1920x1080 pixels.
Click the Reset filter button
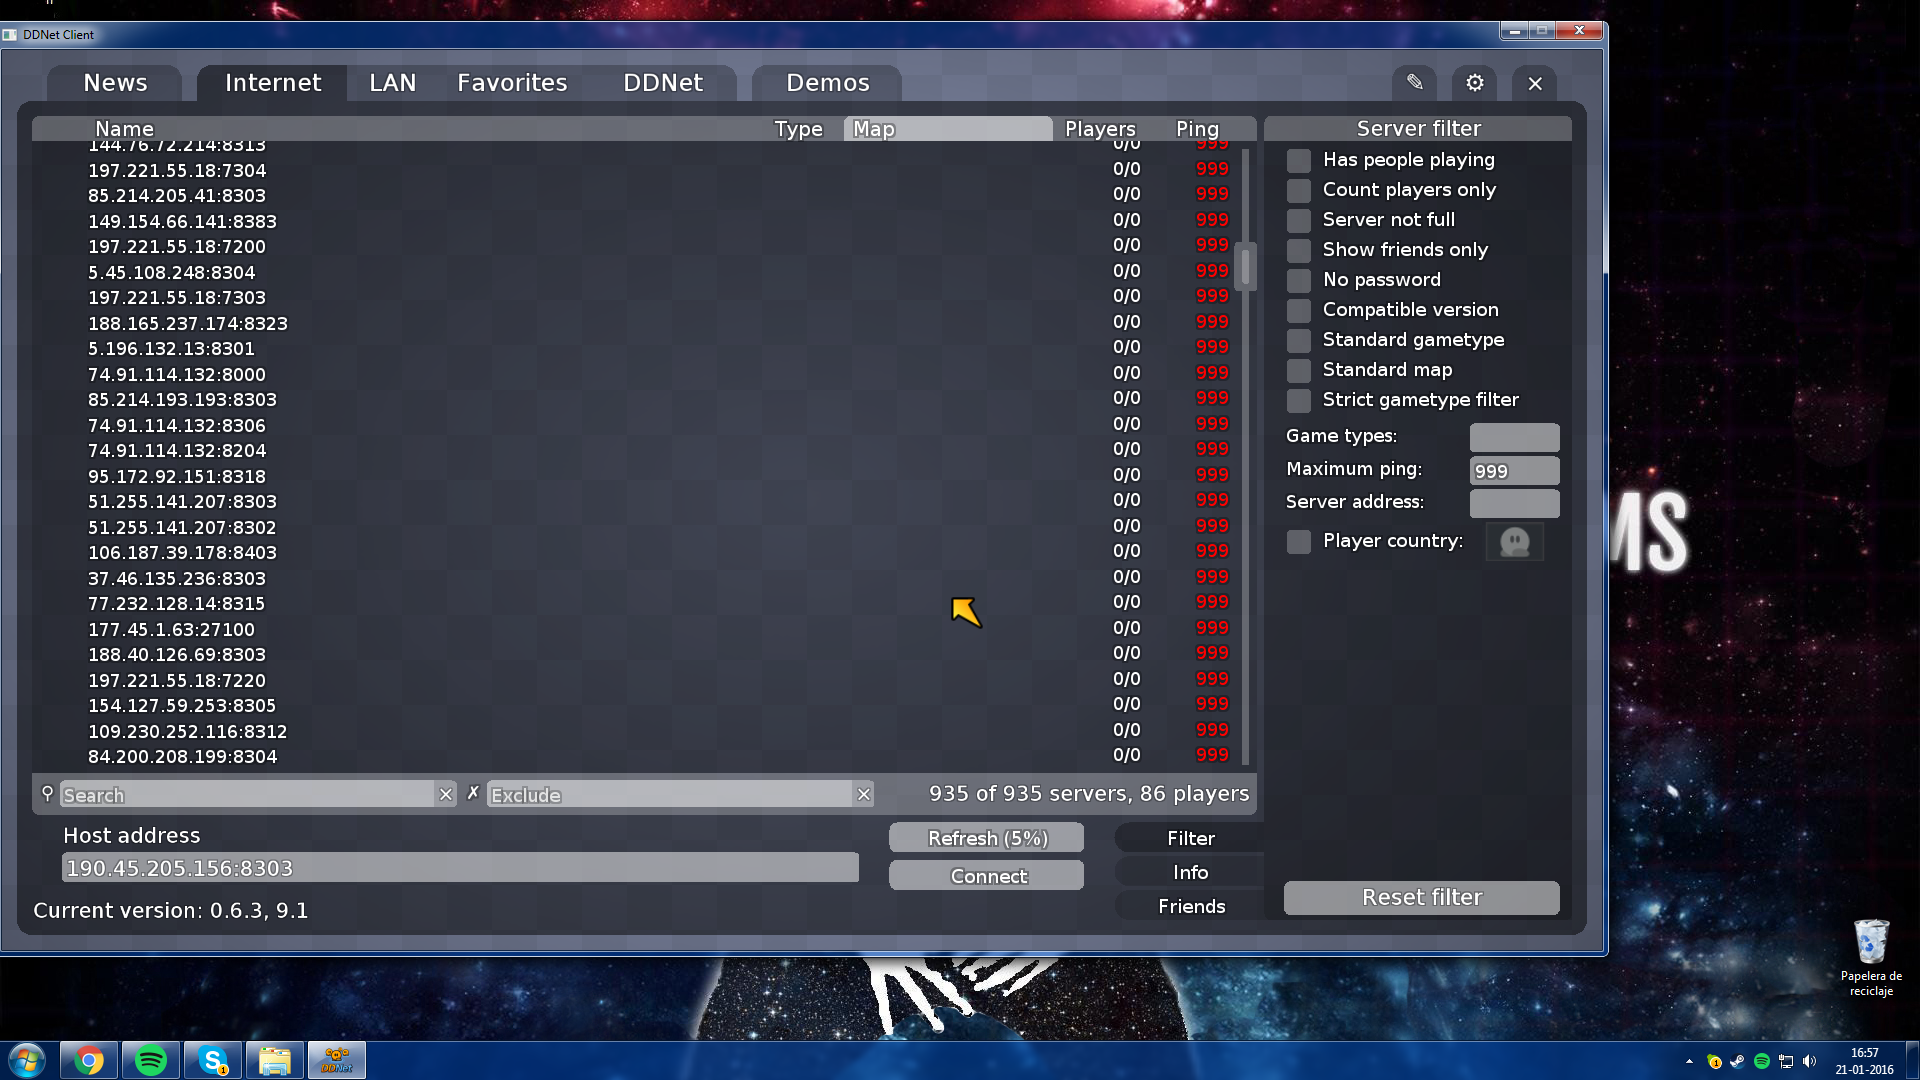pos(1421,897)
